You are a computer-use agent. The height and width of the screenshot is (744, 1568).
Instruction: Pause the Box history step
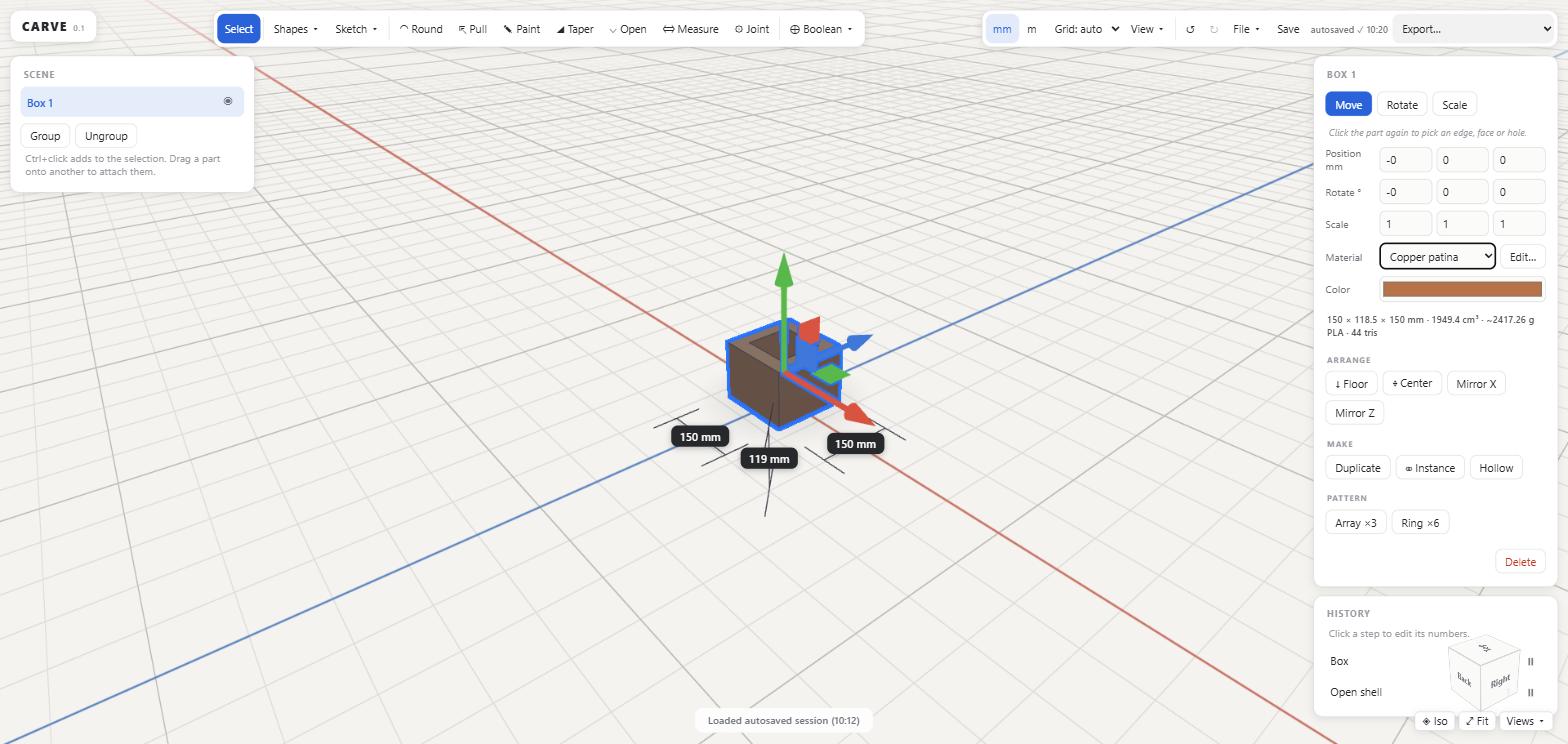pyautogui.click(x=1530, y=661)
